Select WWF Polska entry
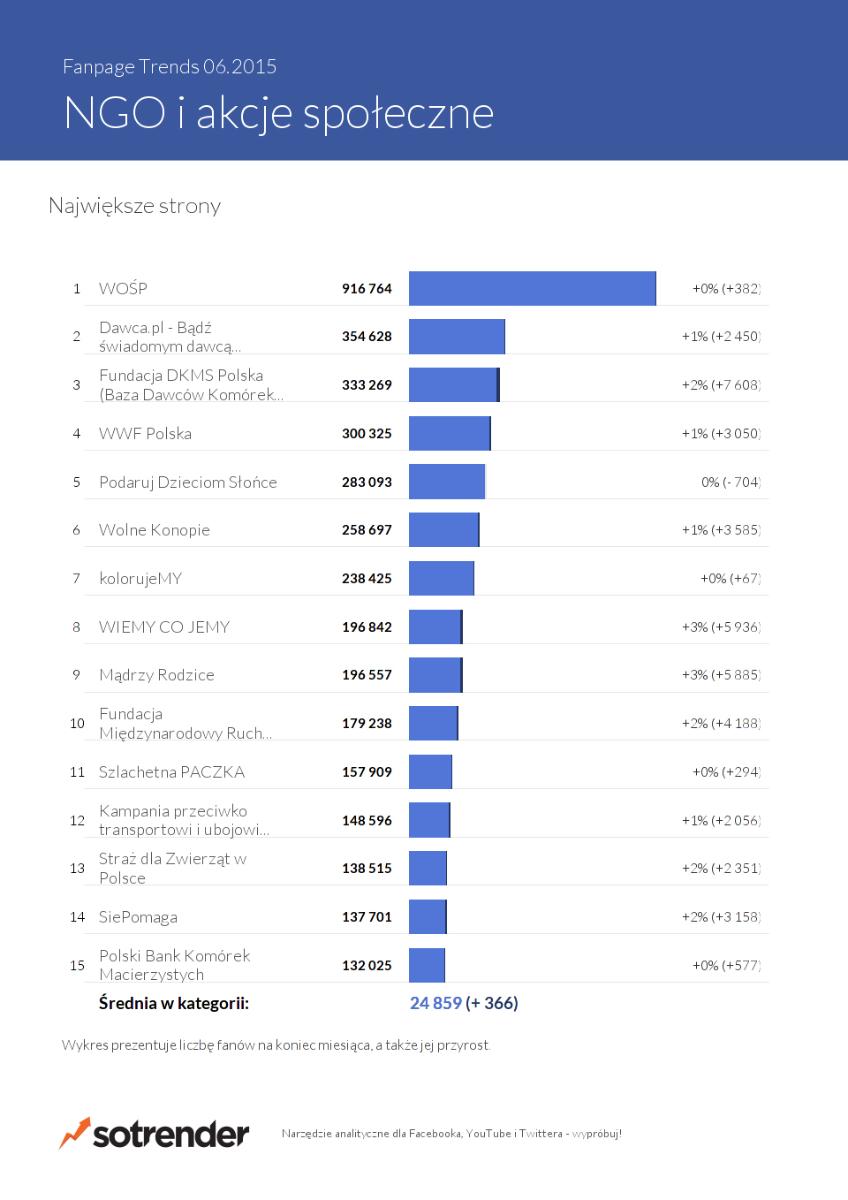Image resolution: width=848 pixels, height=1200 pixels. (x=145, y=434)
